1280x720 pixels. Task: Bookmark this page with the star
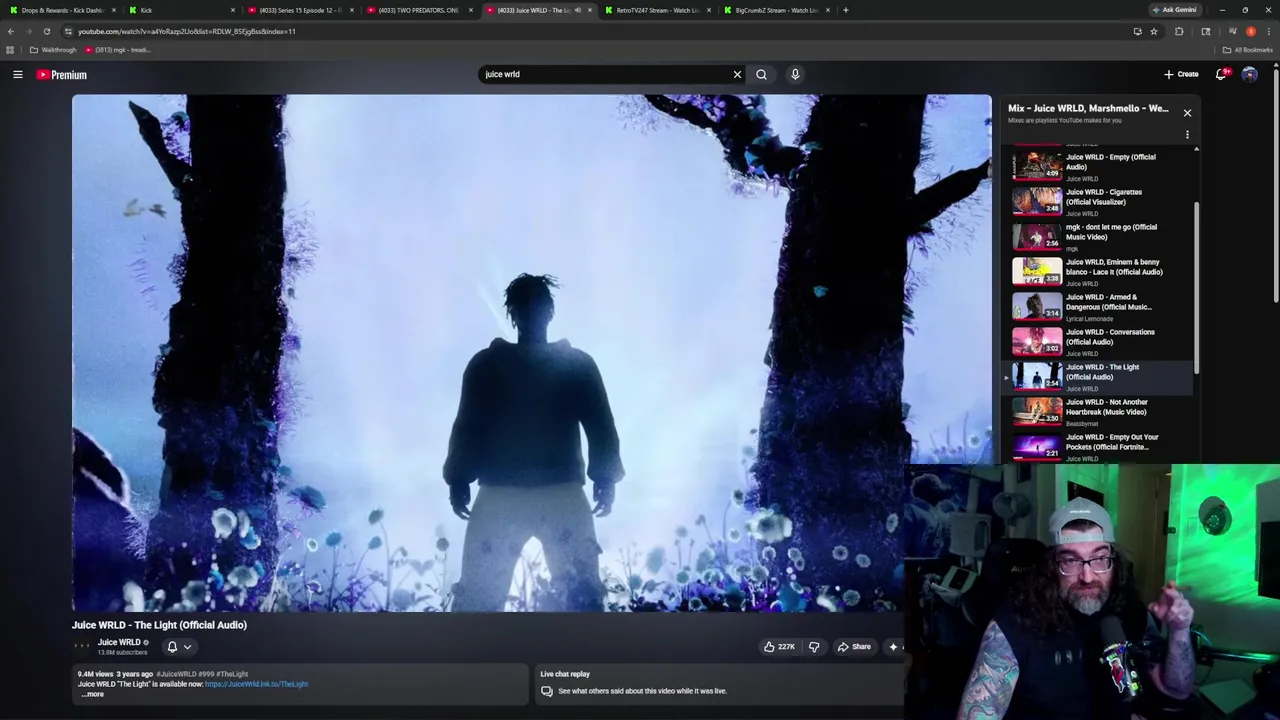[x=1154, y=31]
